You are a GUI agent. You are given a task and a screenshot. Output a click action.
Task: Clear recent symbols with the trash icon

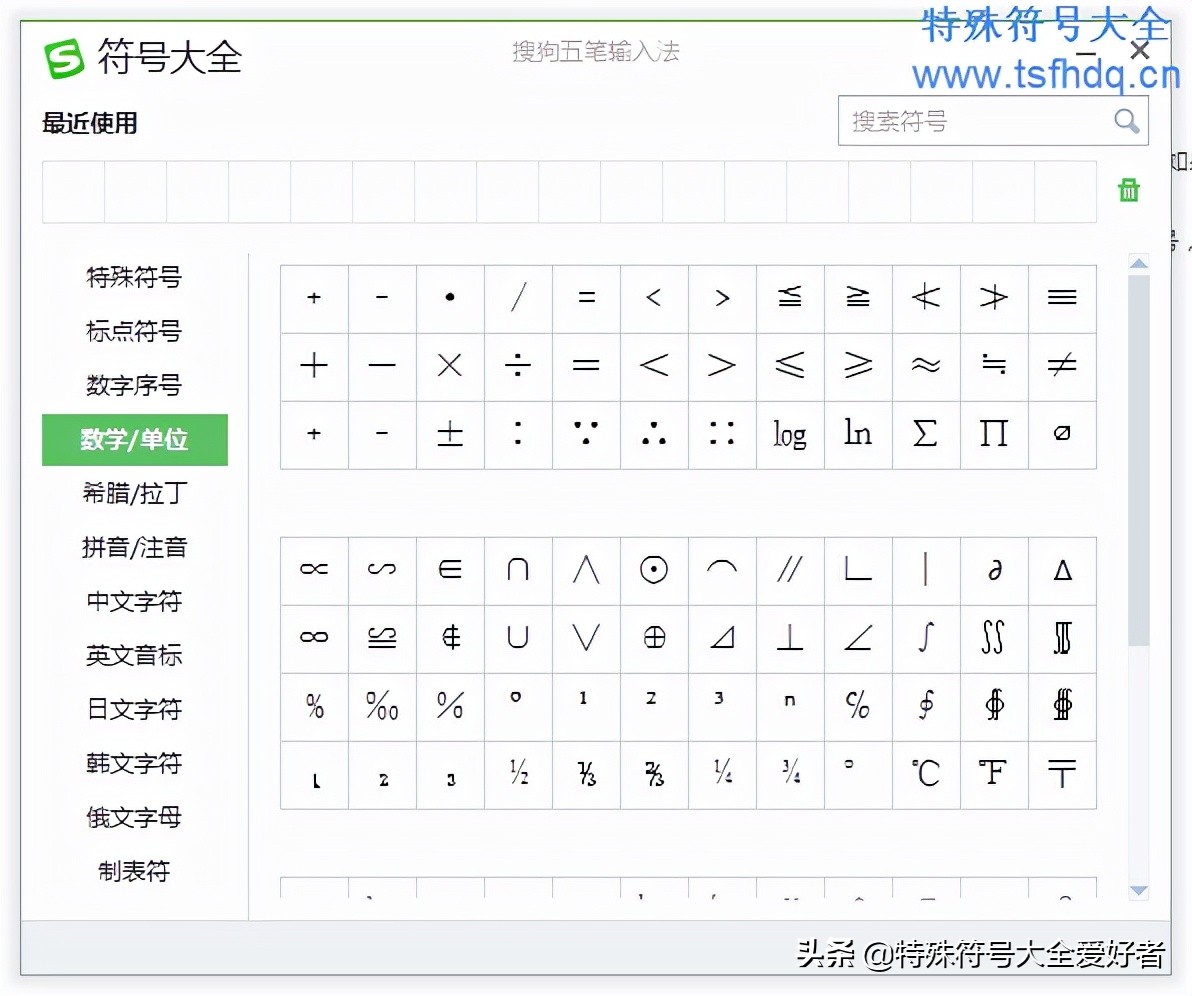[1128, 190]
